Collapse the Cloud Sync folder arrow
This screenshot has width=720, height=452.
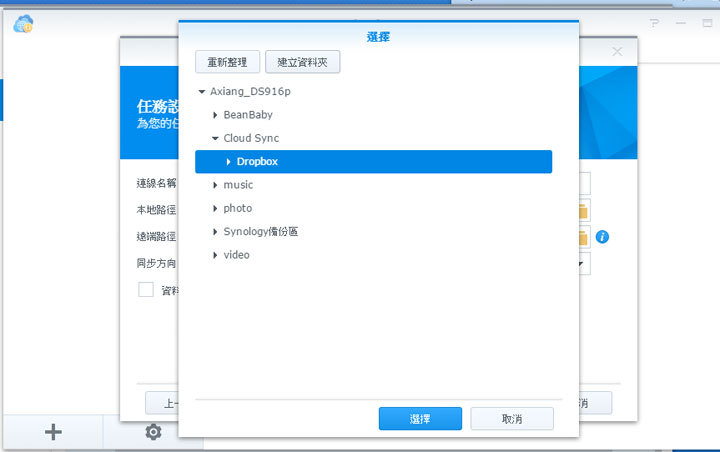pyautogui.click(x=215, y=138)
